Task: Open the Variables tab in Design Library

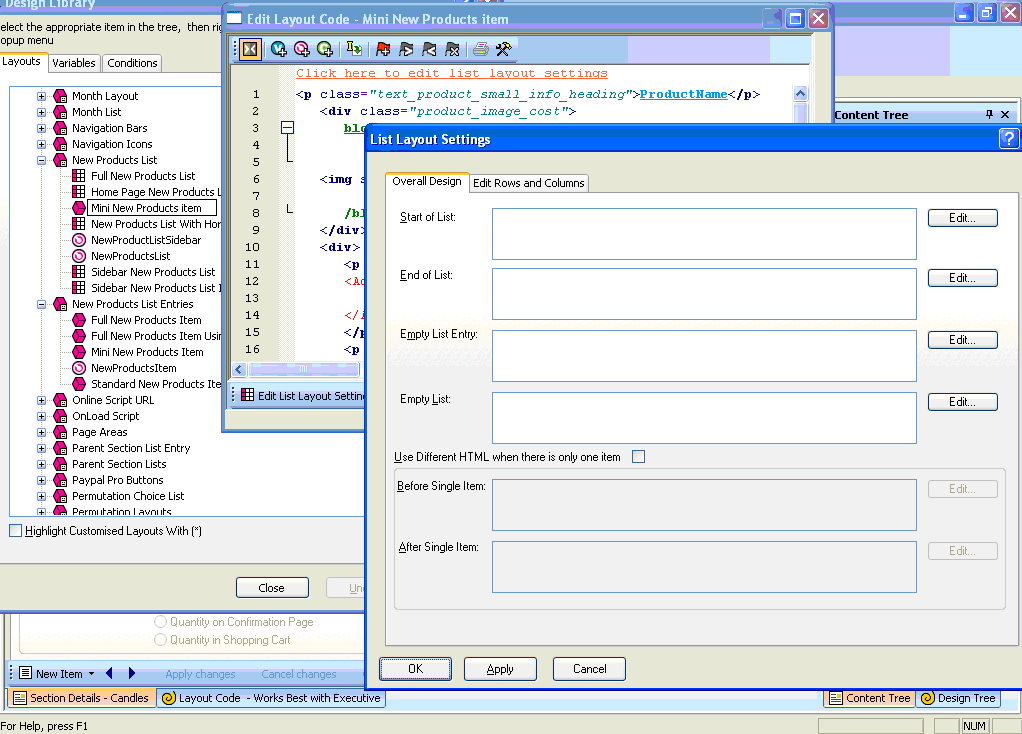Action: 74,63
